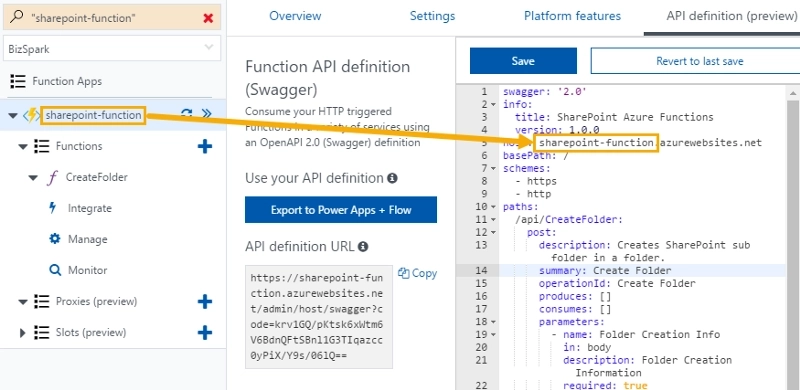Click info icon beside Use your API definition
The width and height of the screenshot is (800, 390).
pyautogui.click(x=392, y=178)
